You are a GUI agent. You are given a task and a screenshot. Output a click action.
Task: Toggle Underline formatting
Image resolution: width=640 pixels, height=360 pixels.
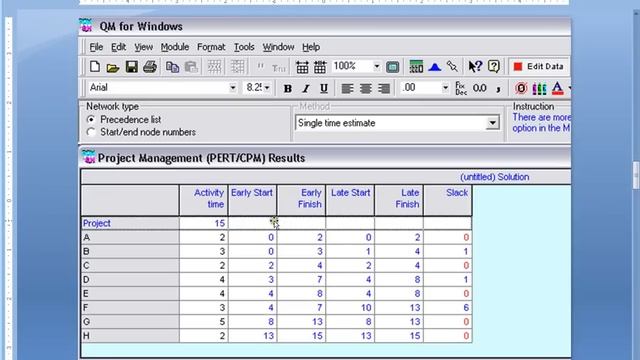point(324,88)
